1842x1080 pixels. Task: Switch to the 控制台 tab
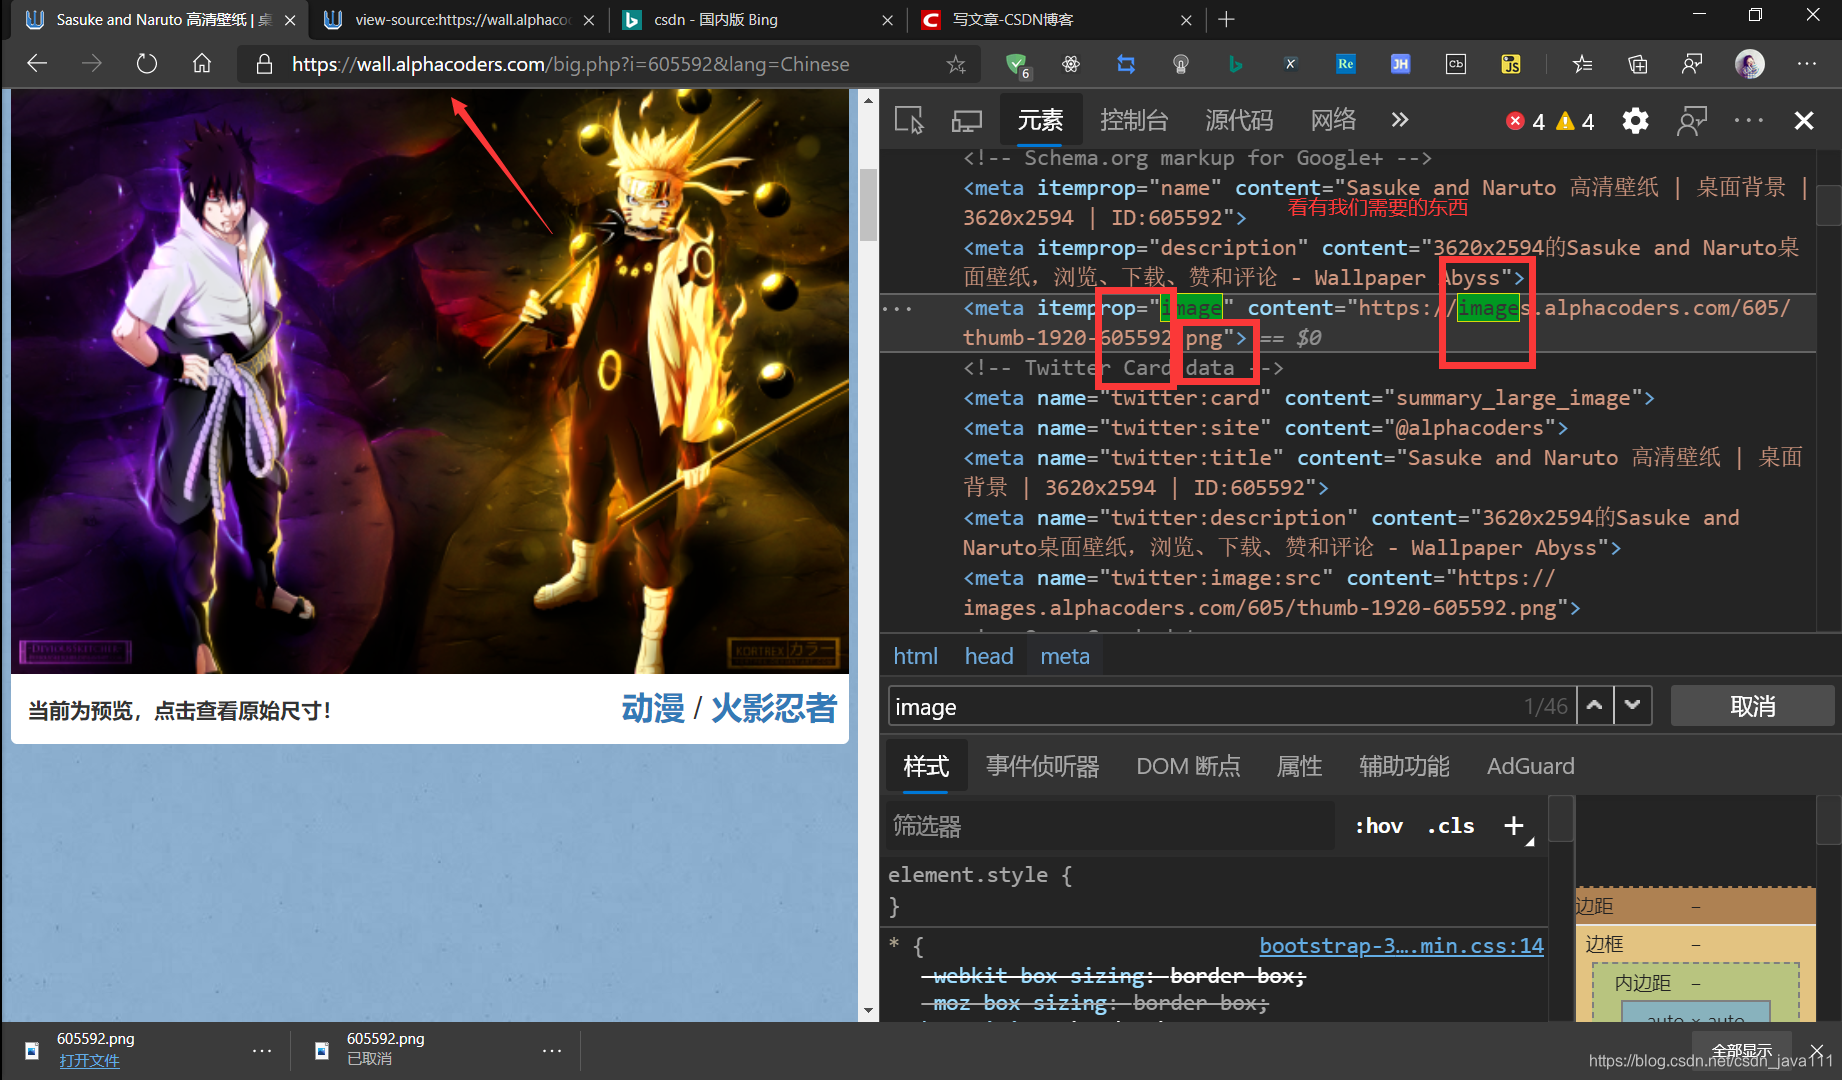[x=1134, y=120]
